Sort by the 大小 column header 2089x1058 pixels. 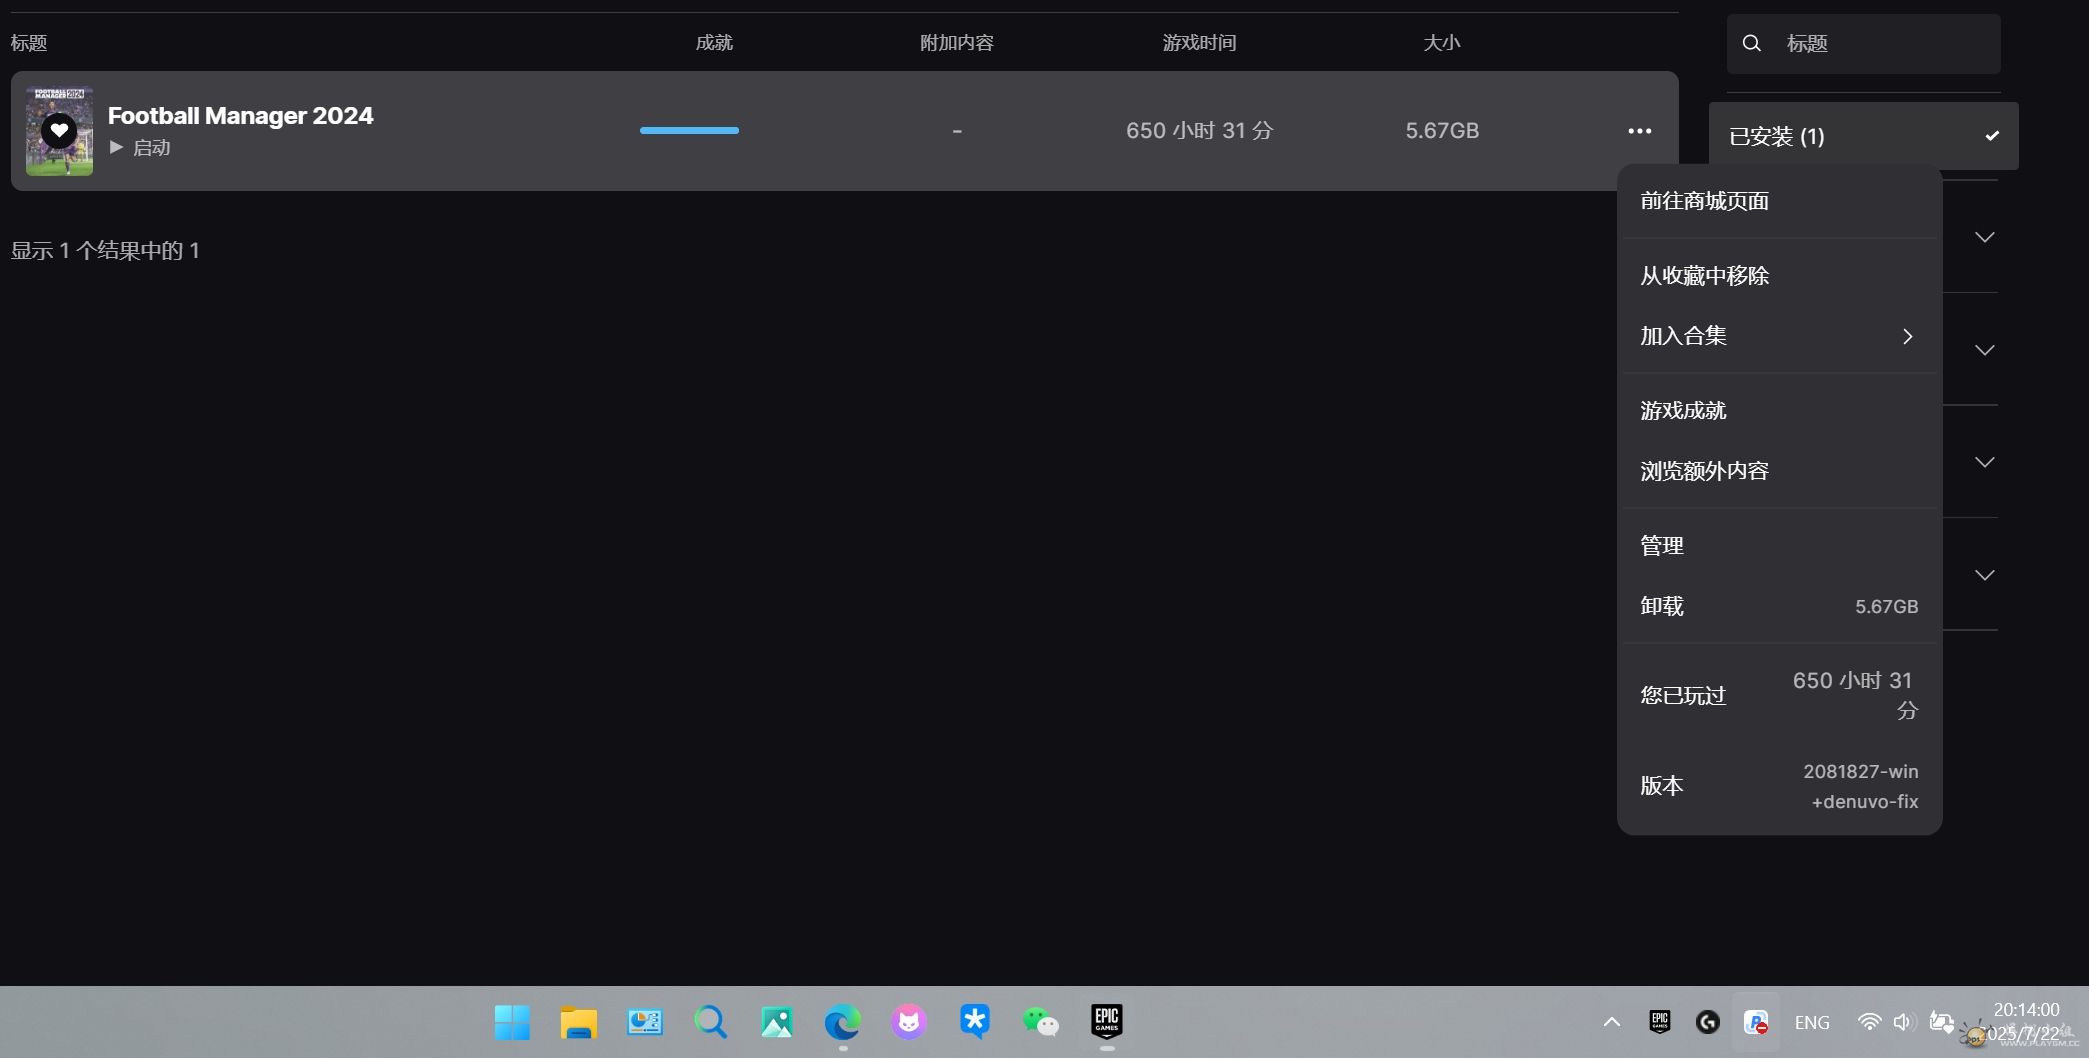pos(1442,43)
